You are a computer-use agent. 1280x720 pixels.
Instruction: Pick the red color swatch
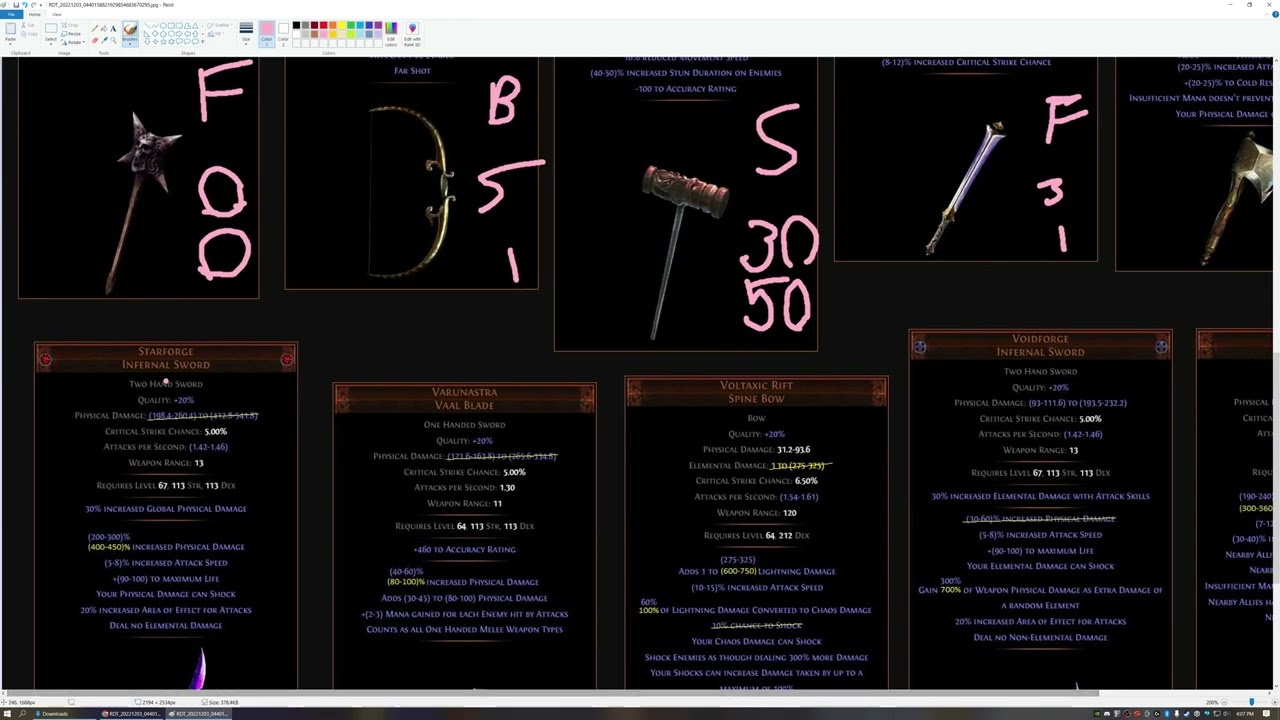[x=323, y=25]
